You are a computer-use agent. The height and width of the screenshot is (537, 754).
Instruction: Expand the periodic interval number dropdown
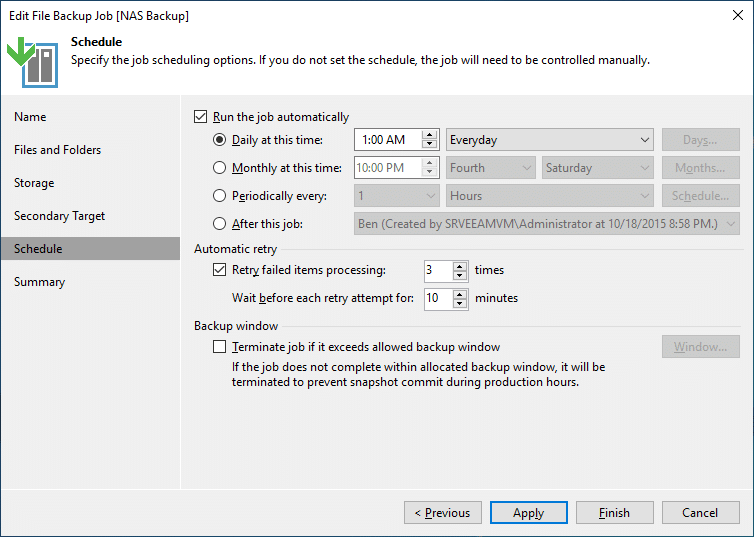(x=397, y=196)
